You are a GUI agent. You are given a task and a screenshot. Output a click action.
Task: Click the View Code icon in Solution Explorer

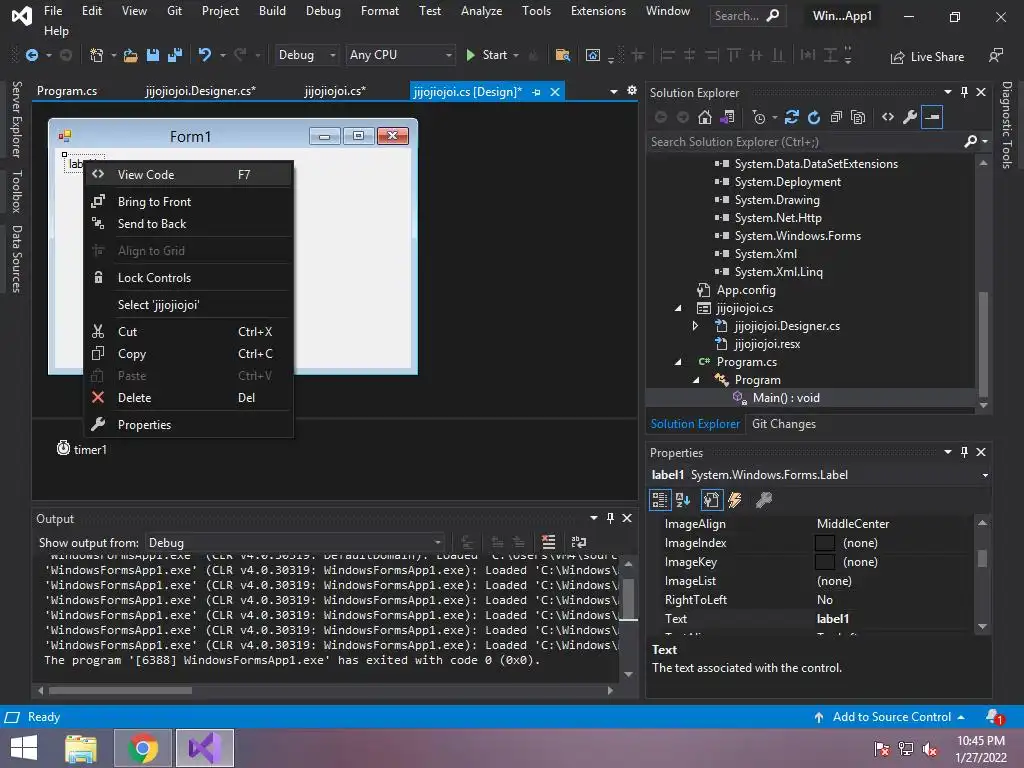point(888,118)
